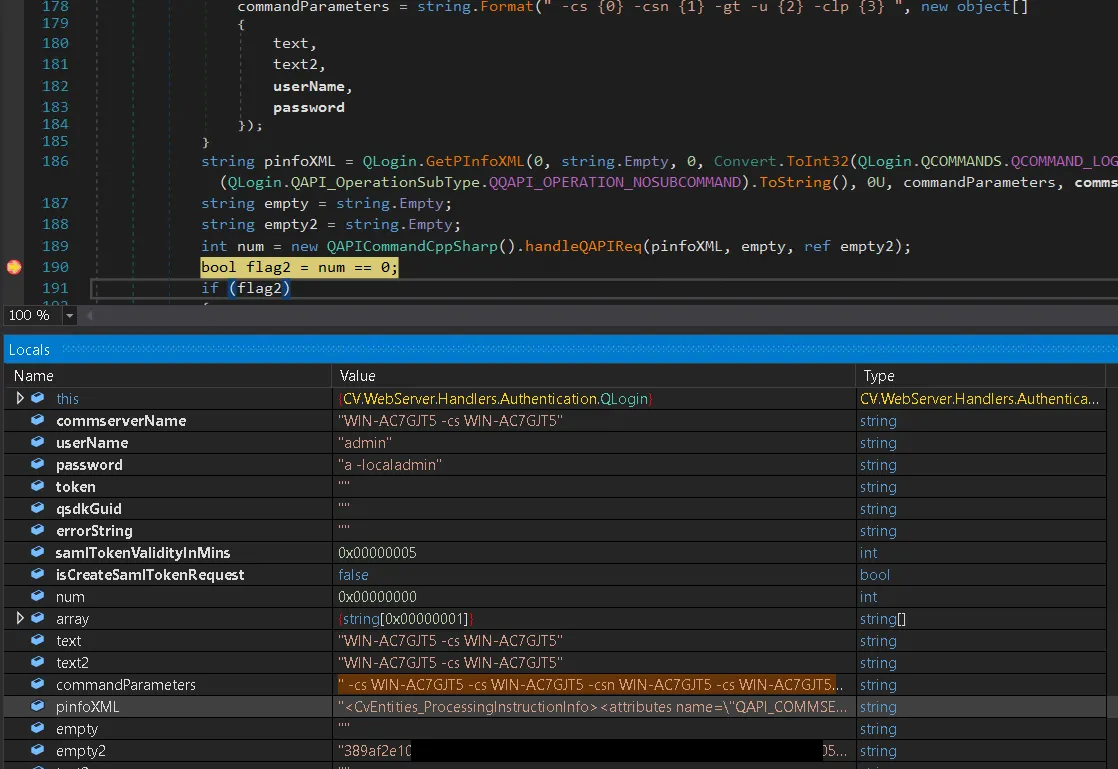Toggle the breakpoint on line 190
This screenshot has height=769, width=1118.
pyautogui.click(x=14, y=267)
